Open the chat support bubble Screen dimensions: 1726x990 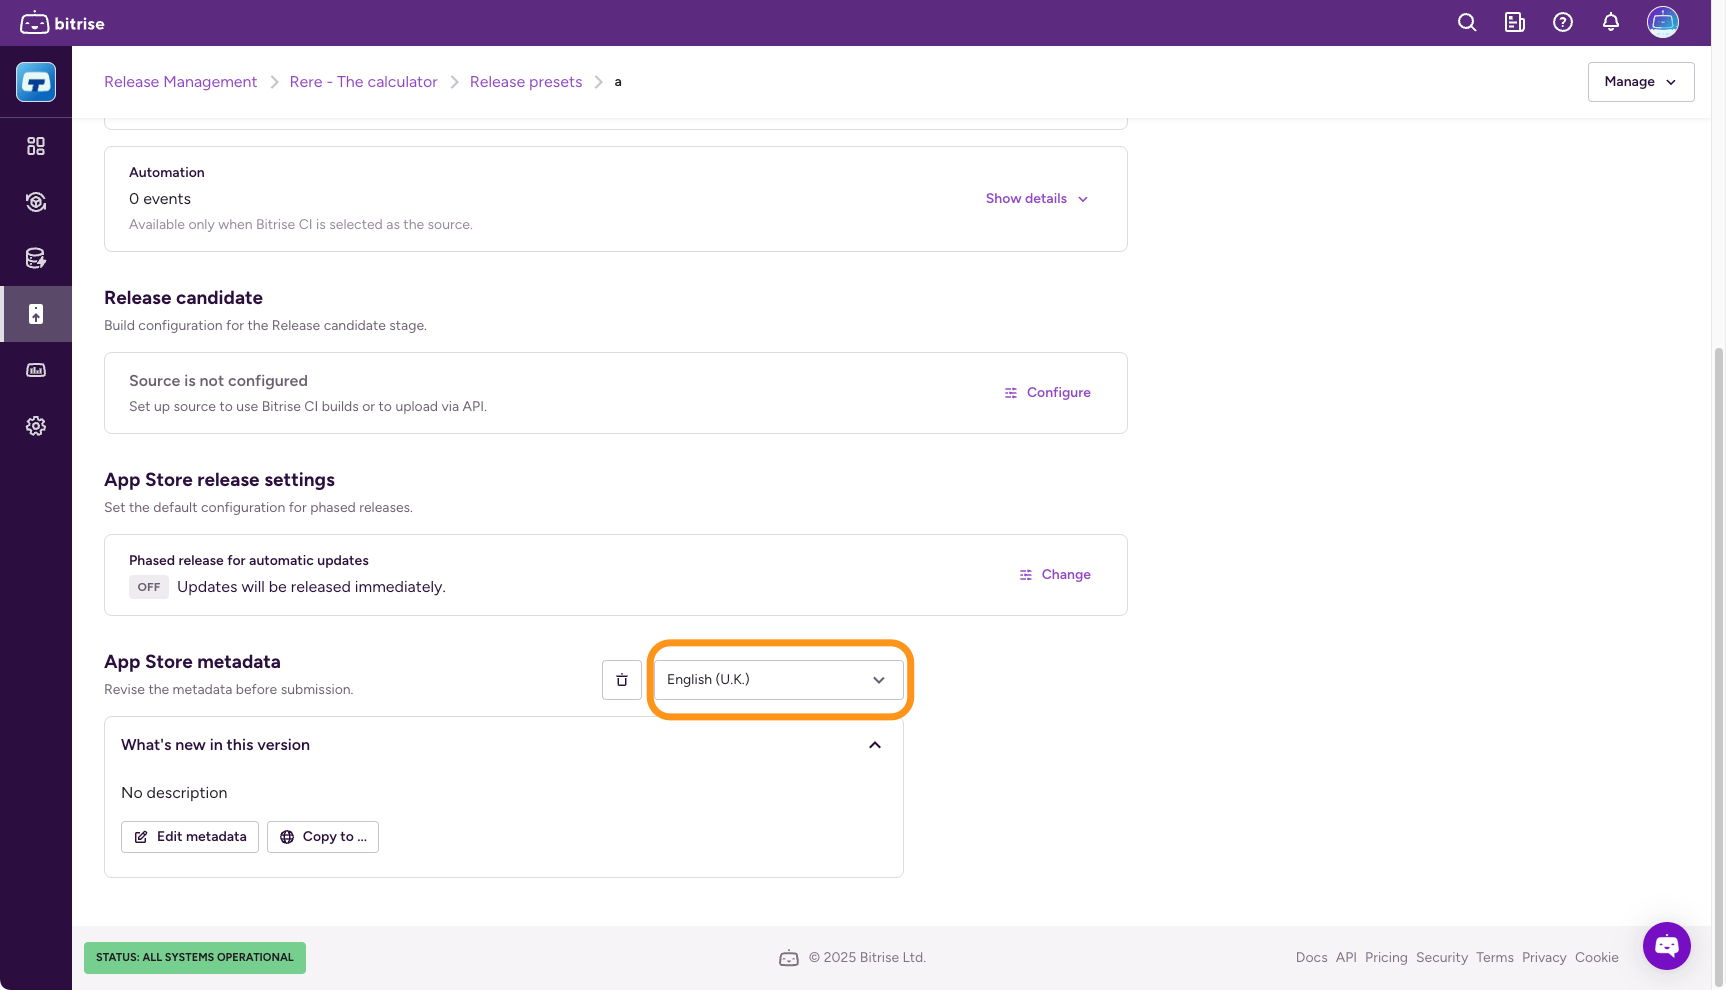(x=1666, y=945)
